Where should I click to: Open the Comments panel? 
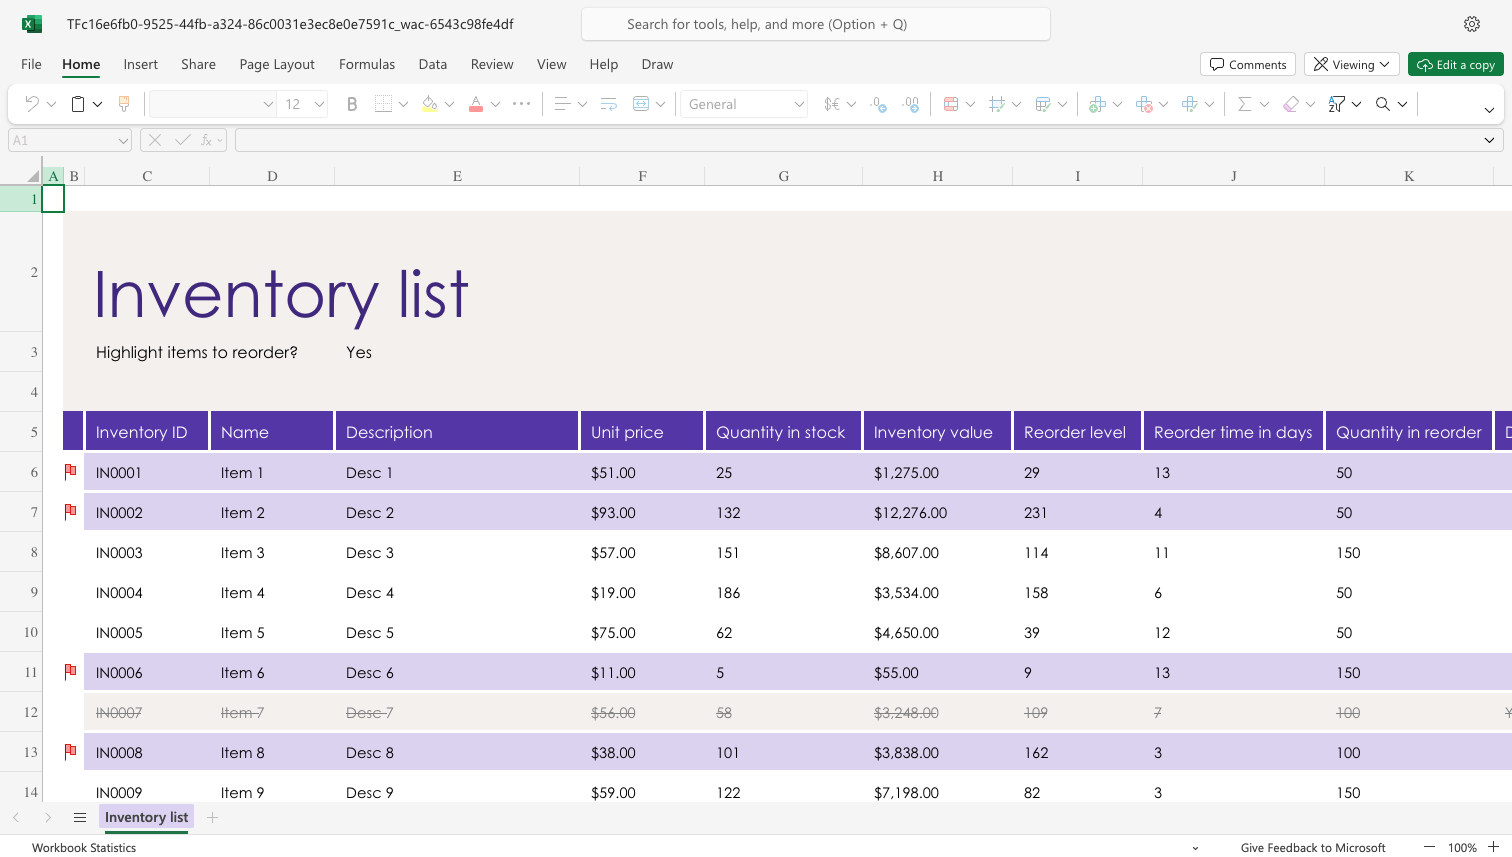(x=1247, y=63)
